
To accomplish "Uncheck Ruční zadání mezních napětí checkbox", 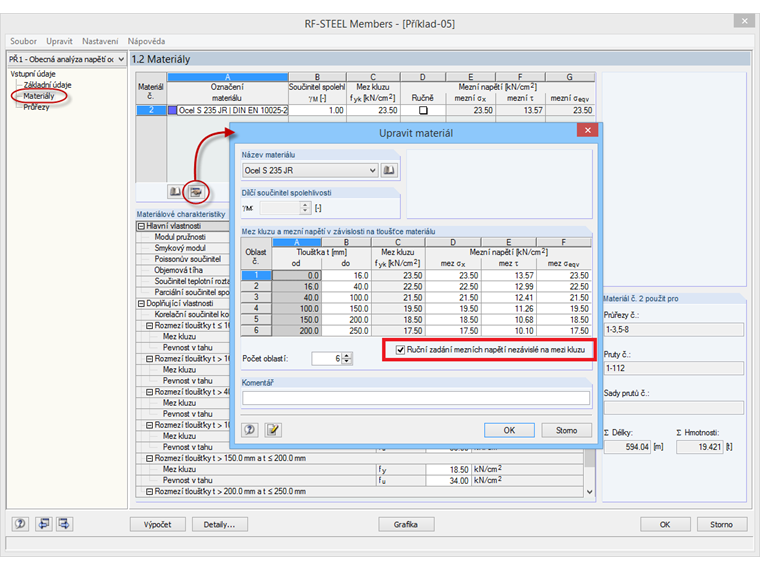I will coord(400,349).
